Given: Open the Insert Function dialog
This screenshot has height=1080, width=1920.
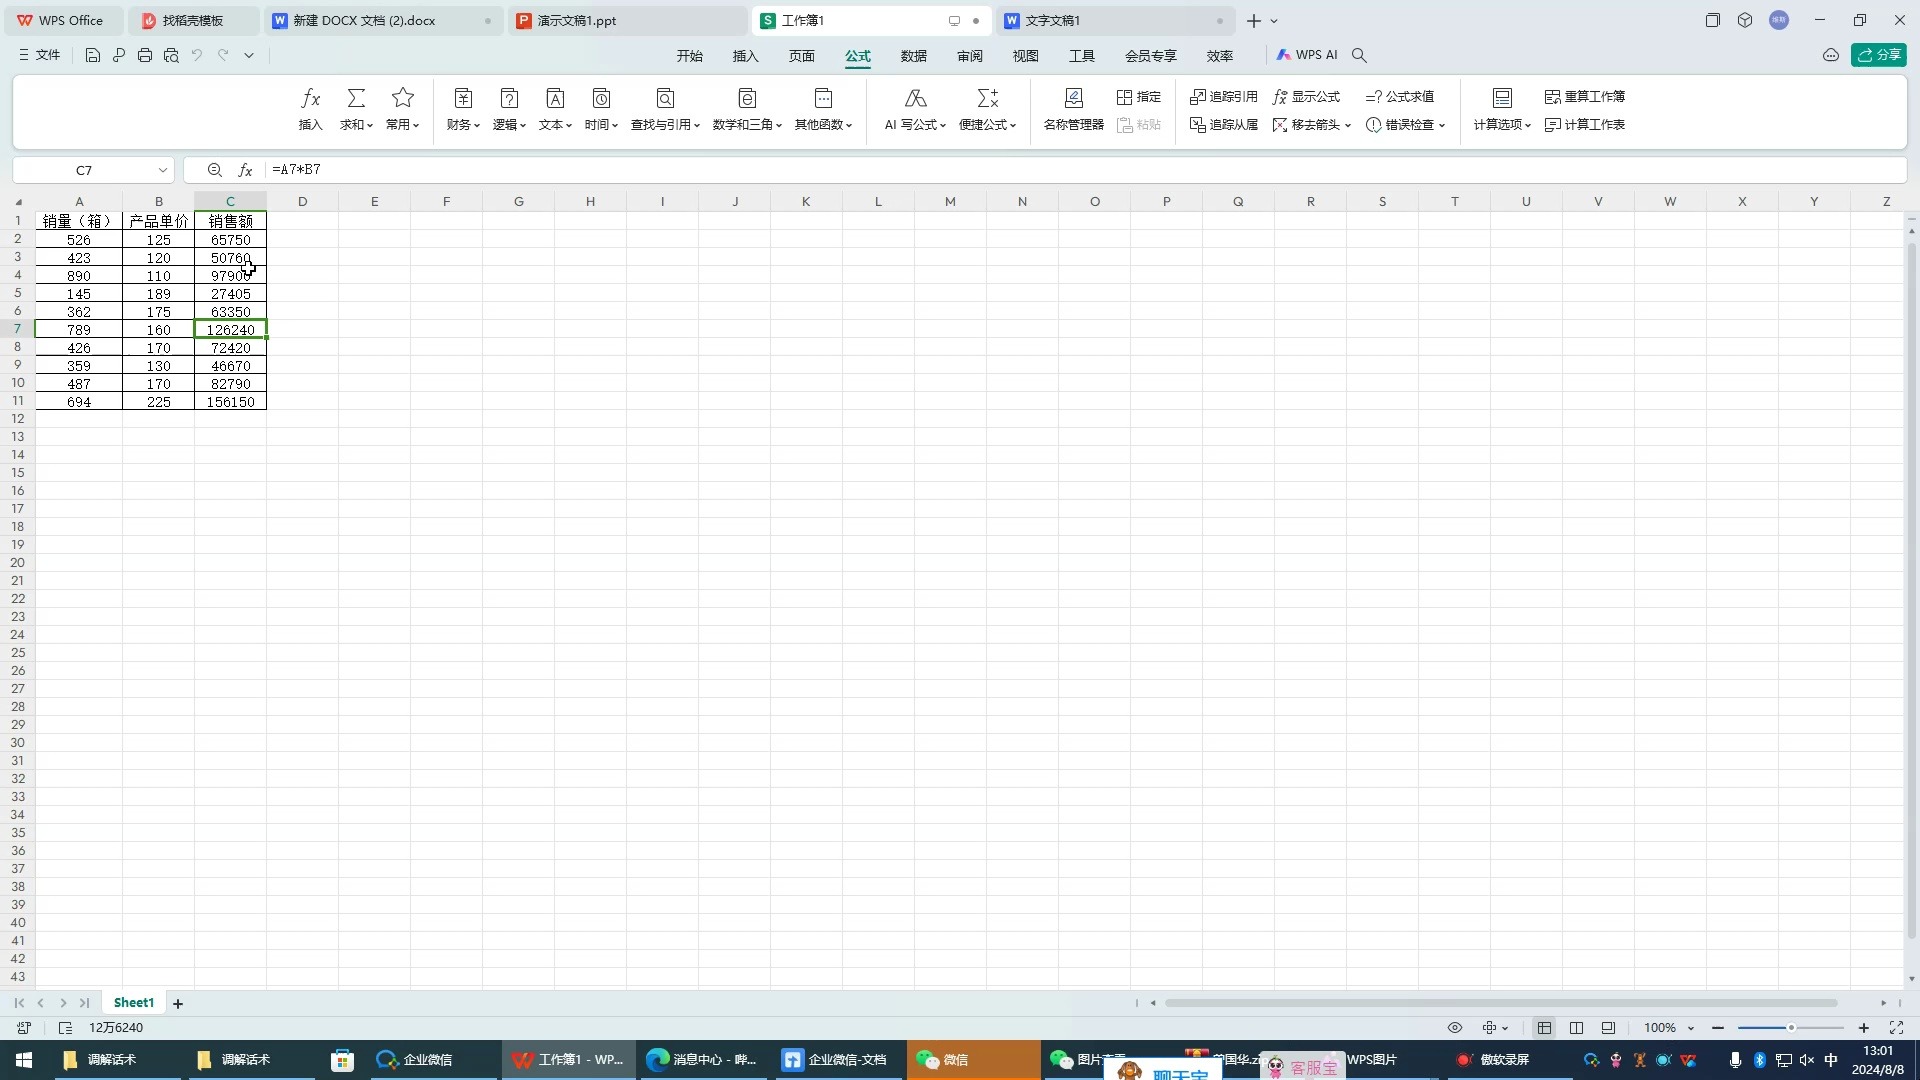Looking at the screenshot, I should pos(310,108).
